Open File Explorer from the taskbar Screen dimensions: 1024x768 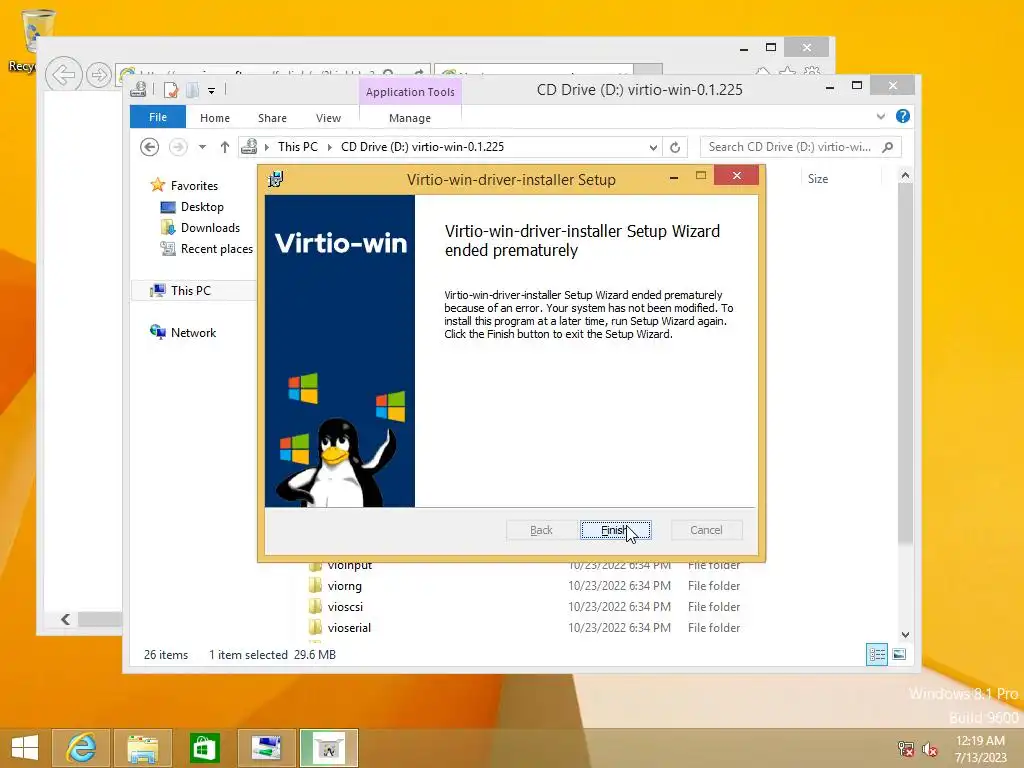point(142,748)
